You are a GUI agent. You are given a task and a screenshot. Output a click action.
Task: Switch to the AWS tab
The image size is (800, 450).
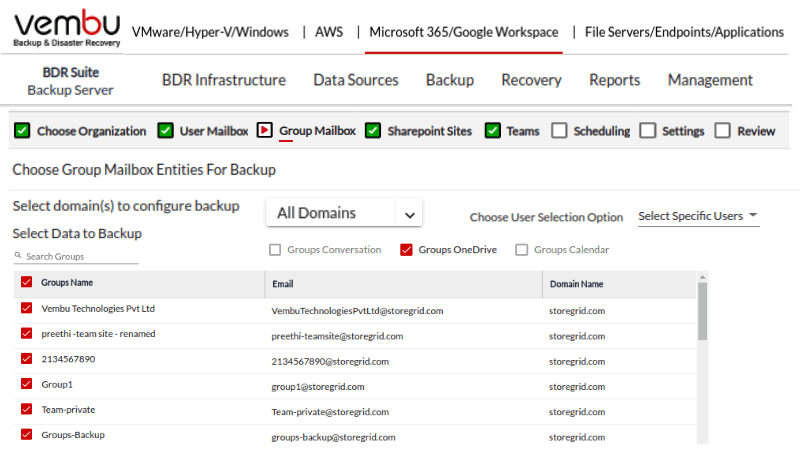tap(329, 32)
